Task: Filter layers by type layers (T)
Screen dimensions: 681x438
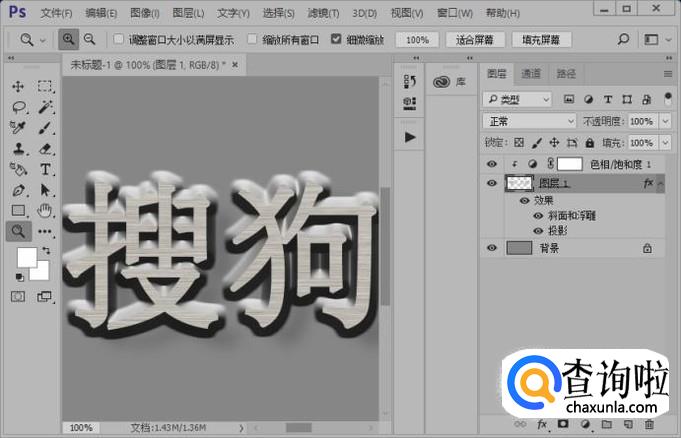Action: [x=608, y=100]
